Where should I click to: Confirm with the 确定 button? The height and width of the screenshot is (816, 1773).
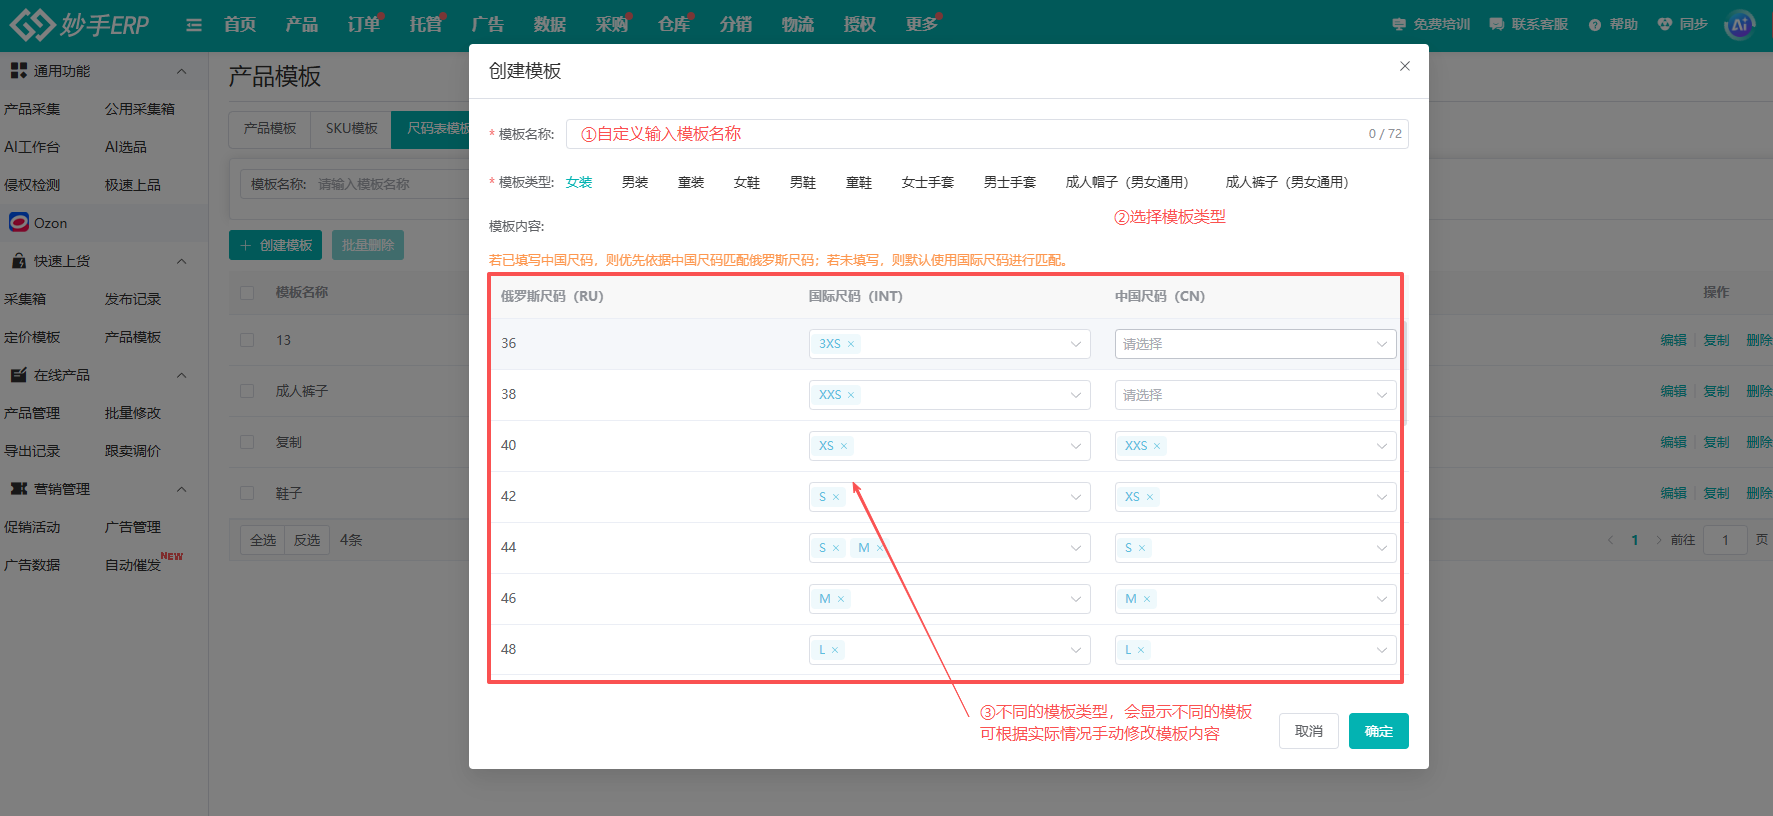1378,731
